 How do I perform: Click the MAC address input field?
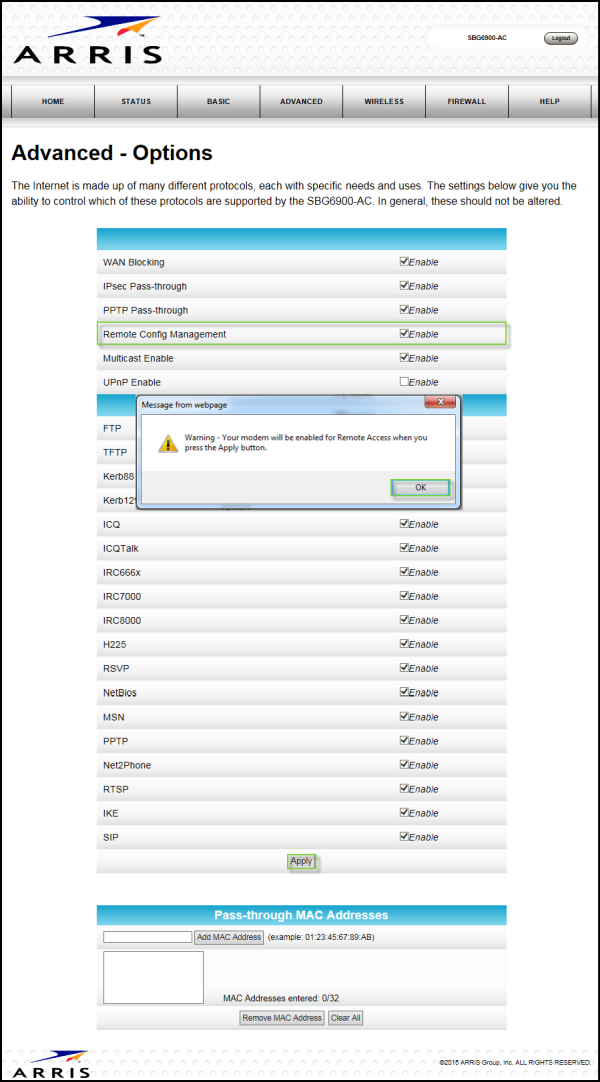pyautogui.click(x=147, y=937)
